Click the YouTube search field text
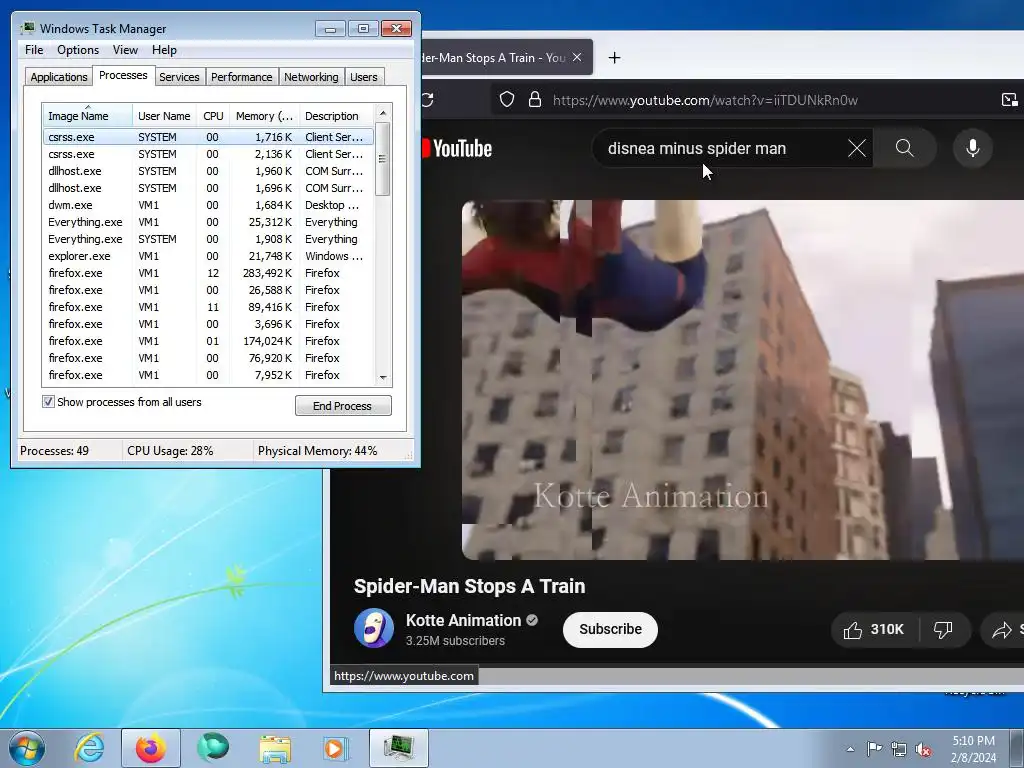This screenshot has width=1024, height=768. coord(697,148)
